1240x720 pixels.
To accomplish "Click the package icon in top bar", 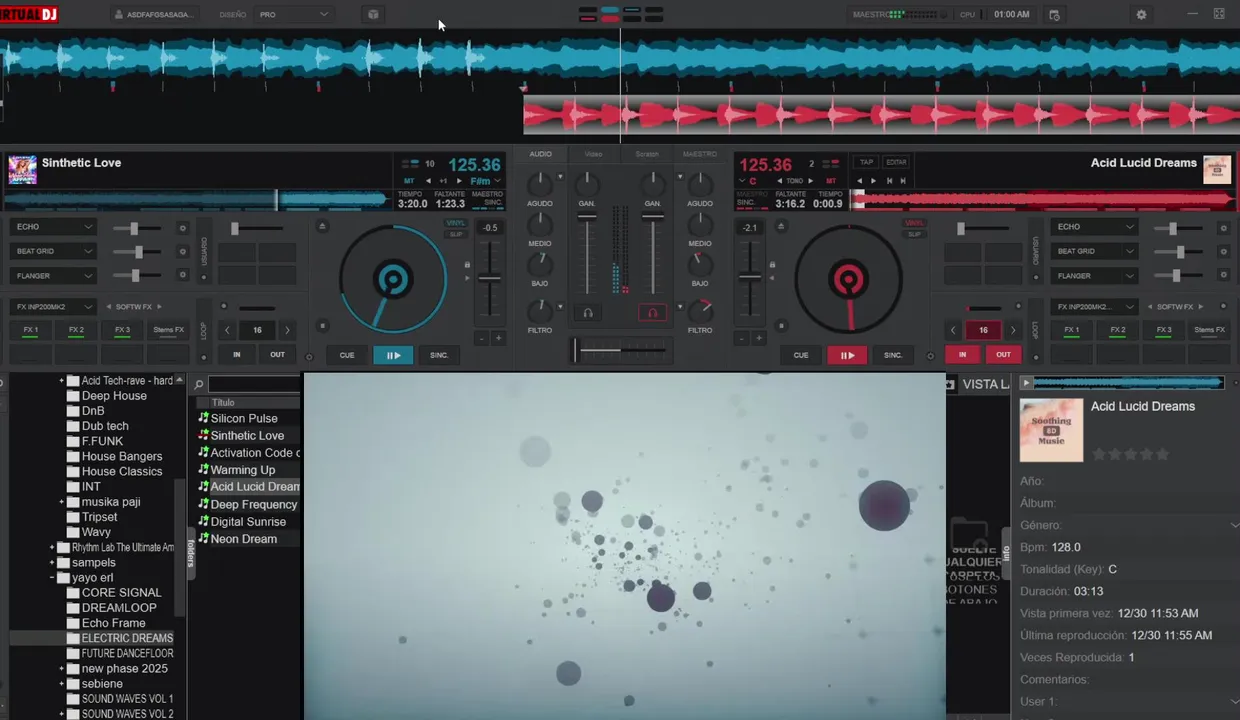I will [373, 14].
